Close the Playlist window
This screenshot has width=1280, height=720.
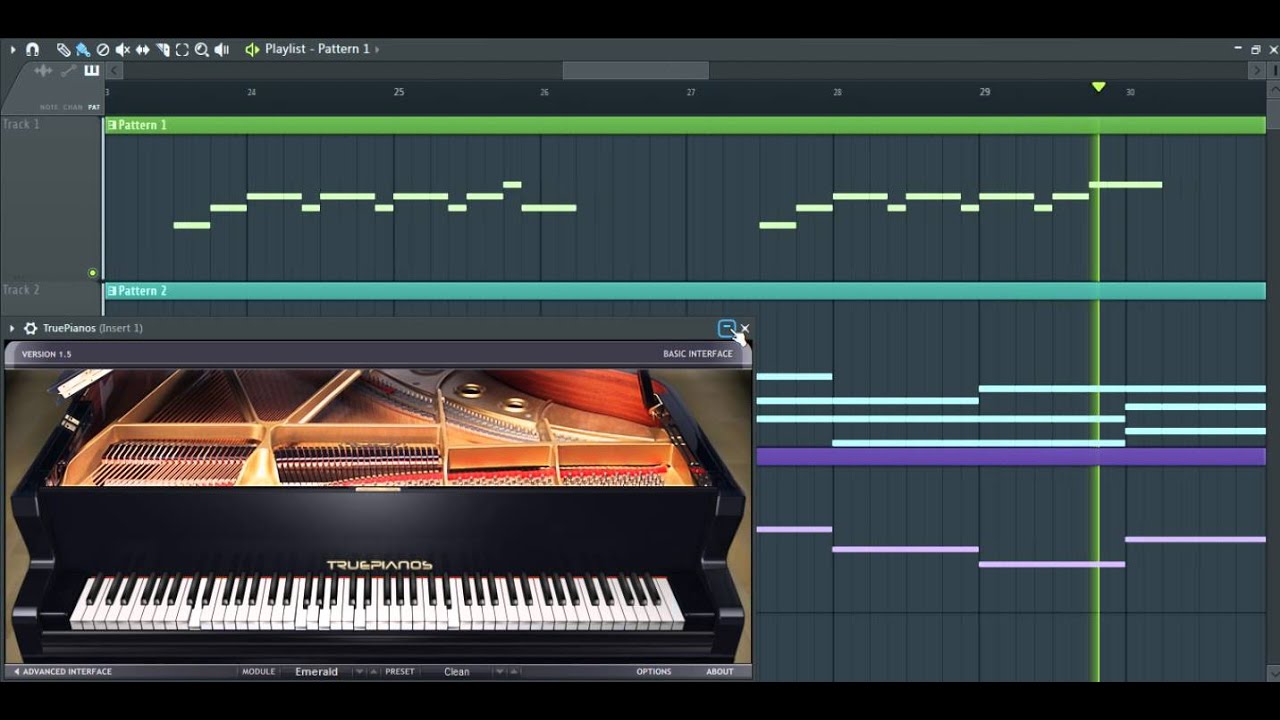point(1272,49)
